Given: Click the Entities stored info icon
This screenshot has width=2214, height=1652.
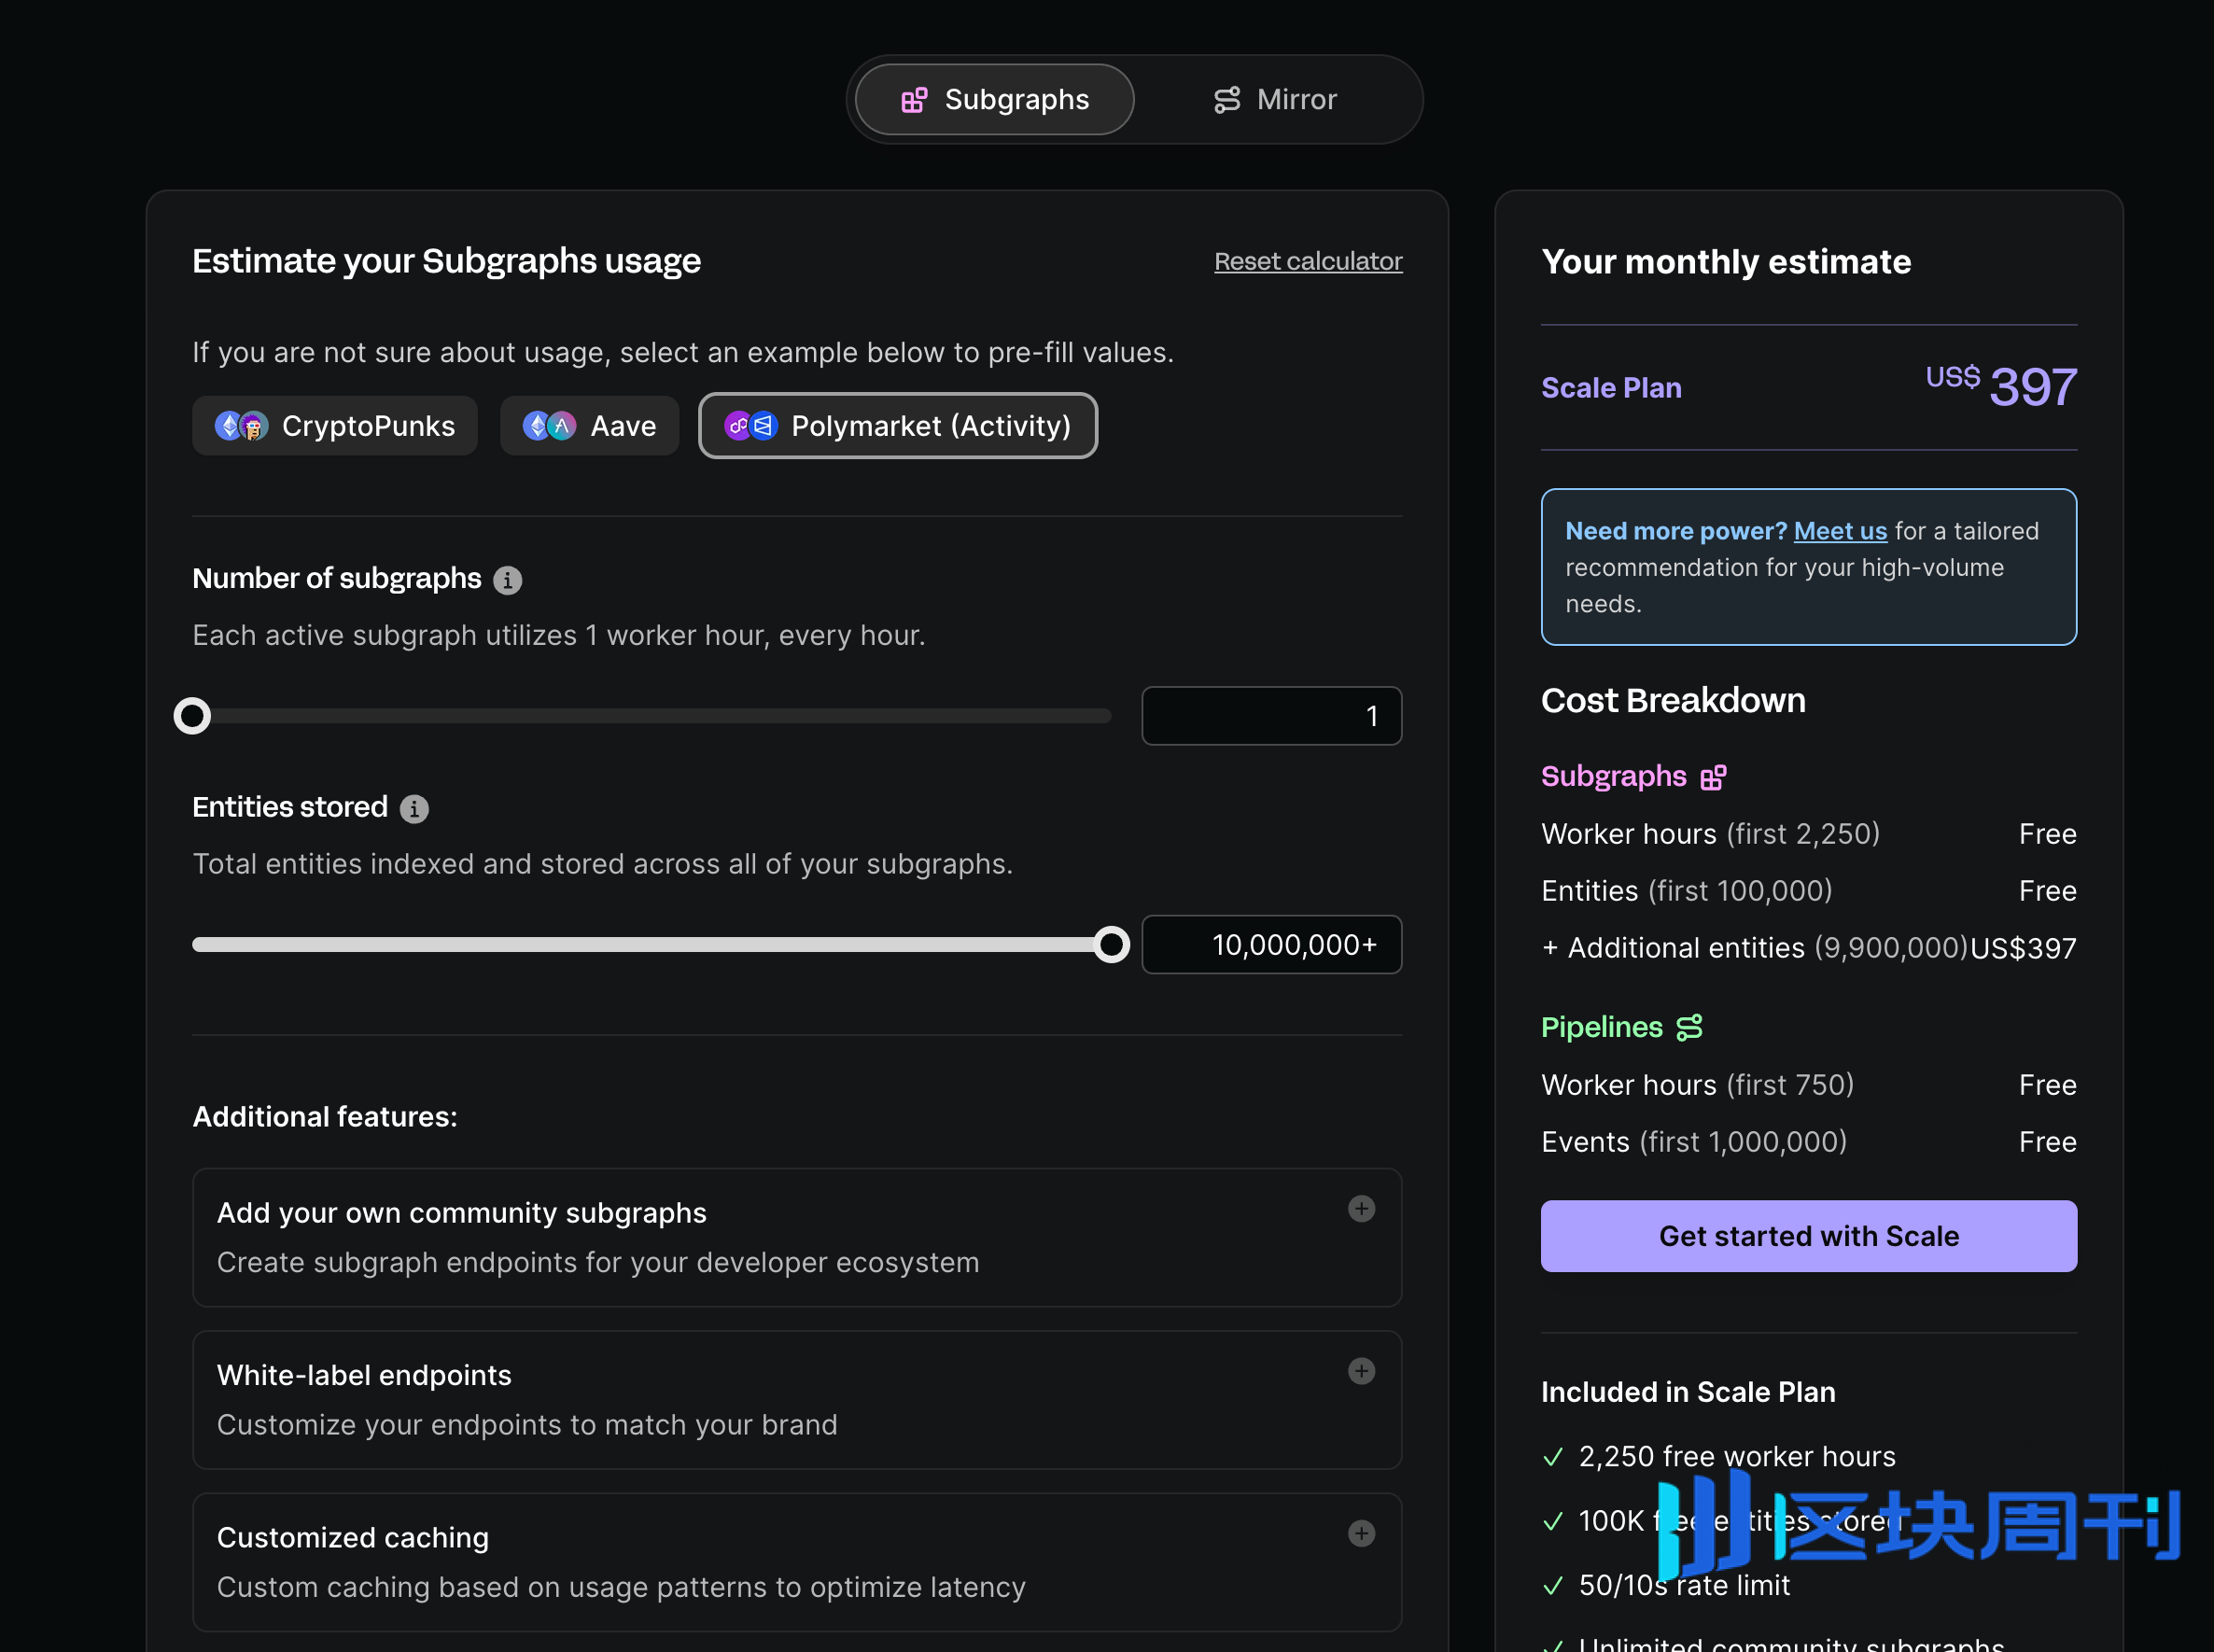Looking at the screenshot, I should [x=414, y=809].
